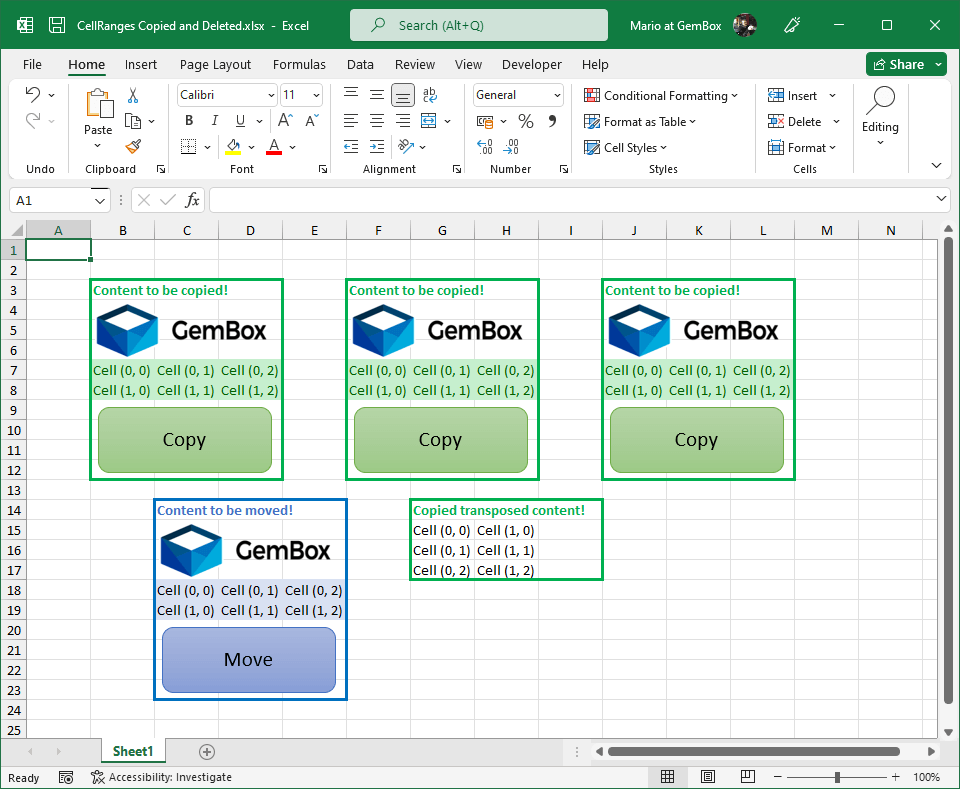The image size is (960, 789).
Task: Click the Name Box showing A1
Action: click(50, 200)
